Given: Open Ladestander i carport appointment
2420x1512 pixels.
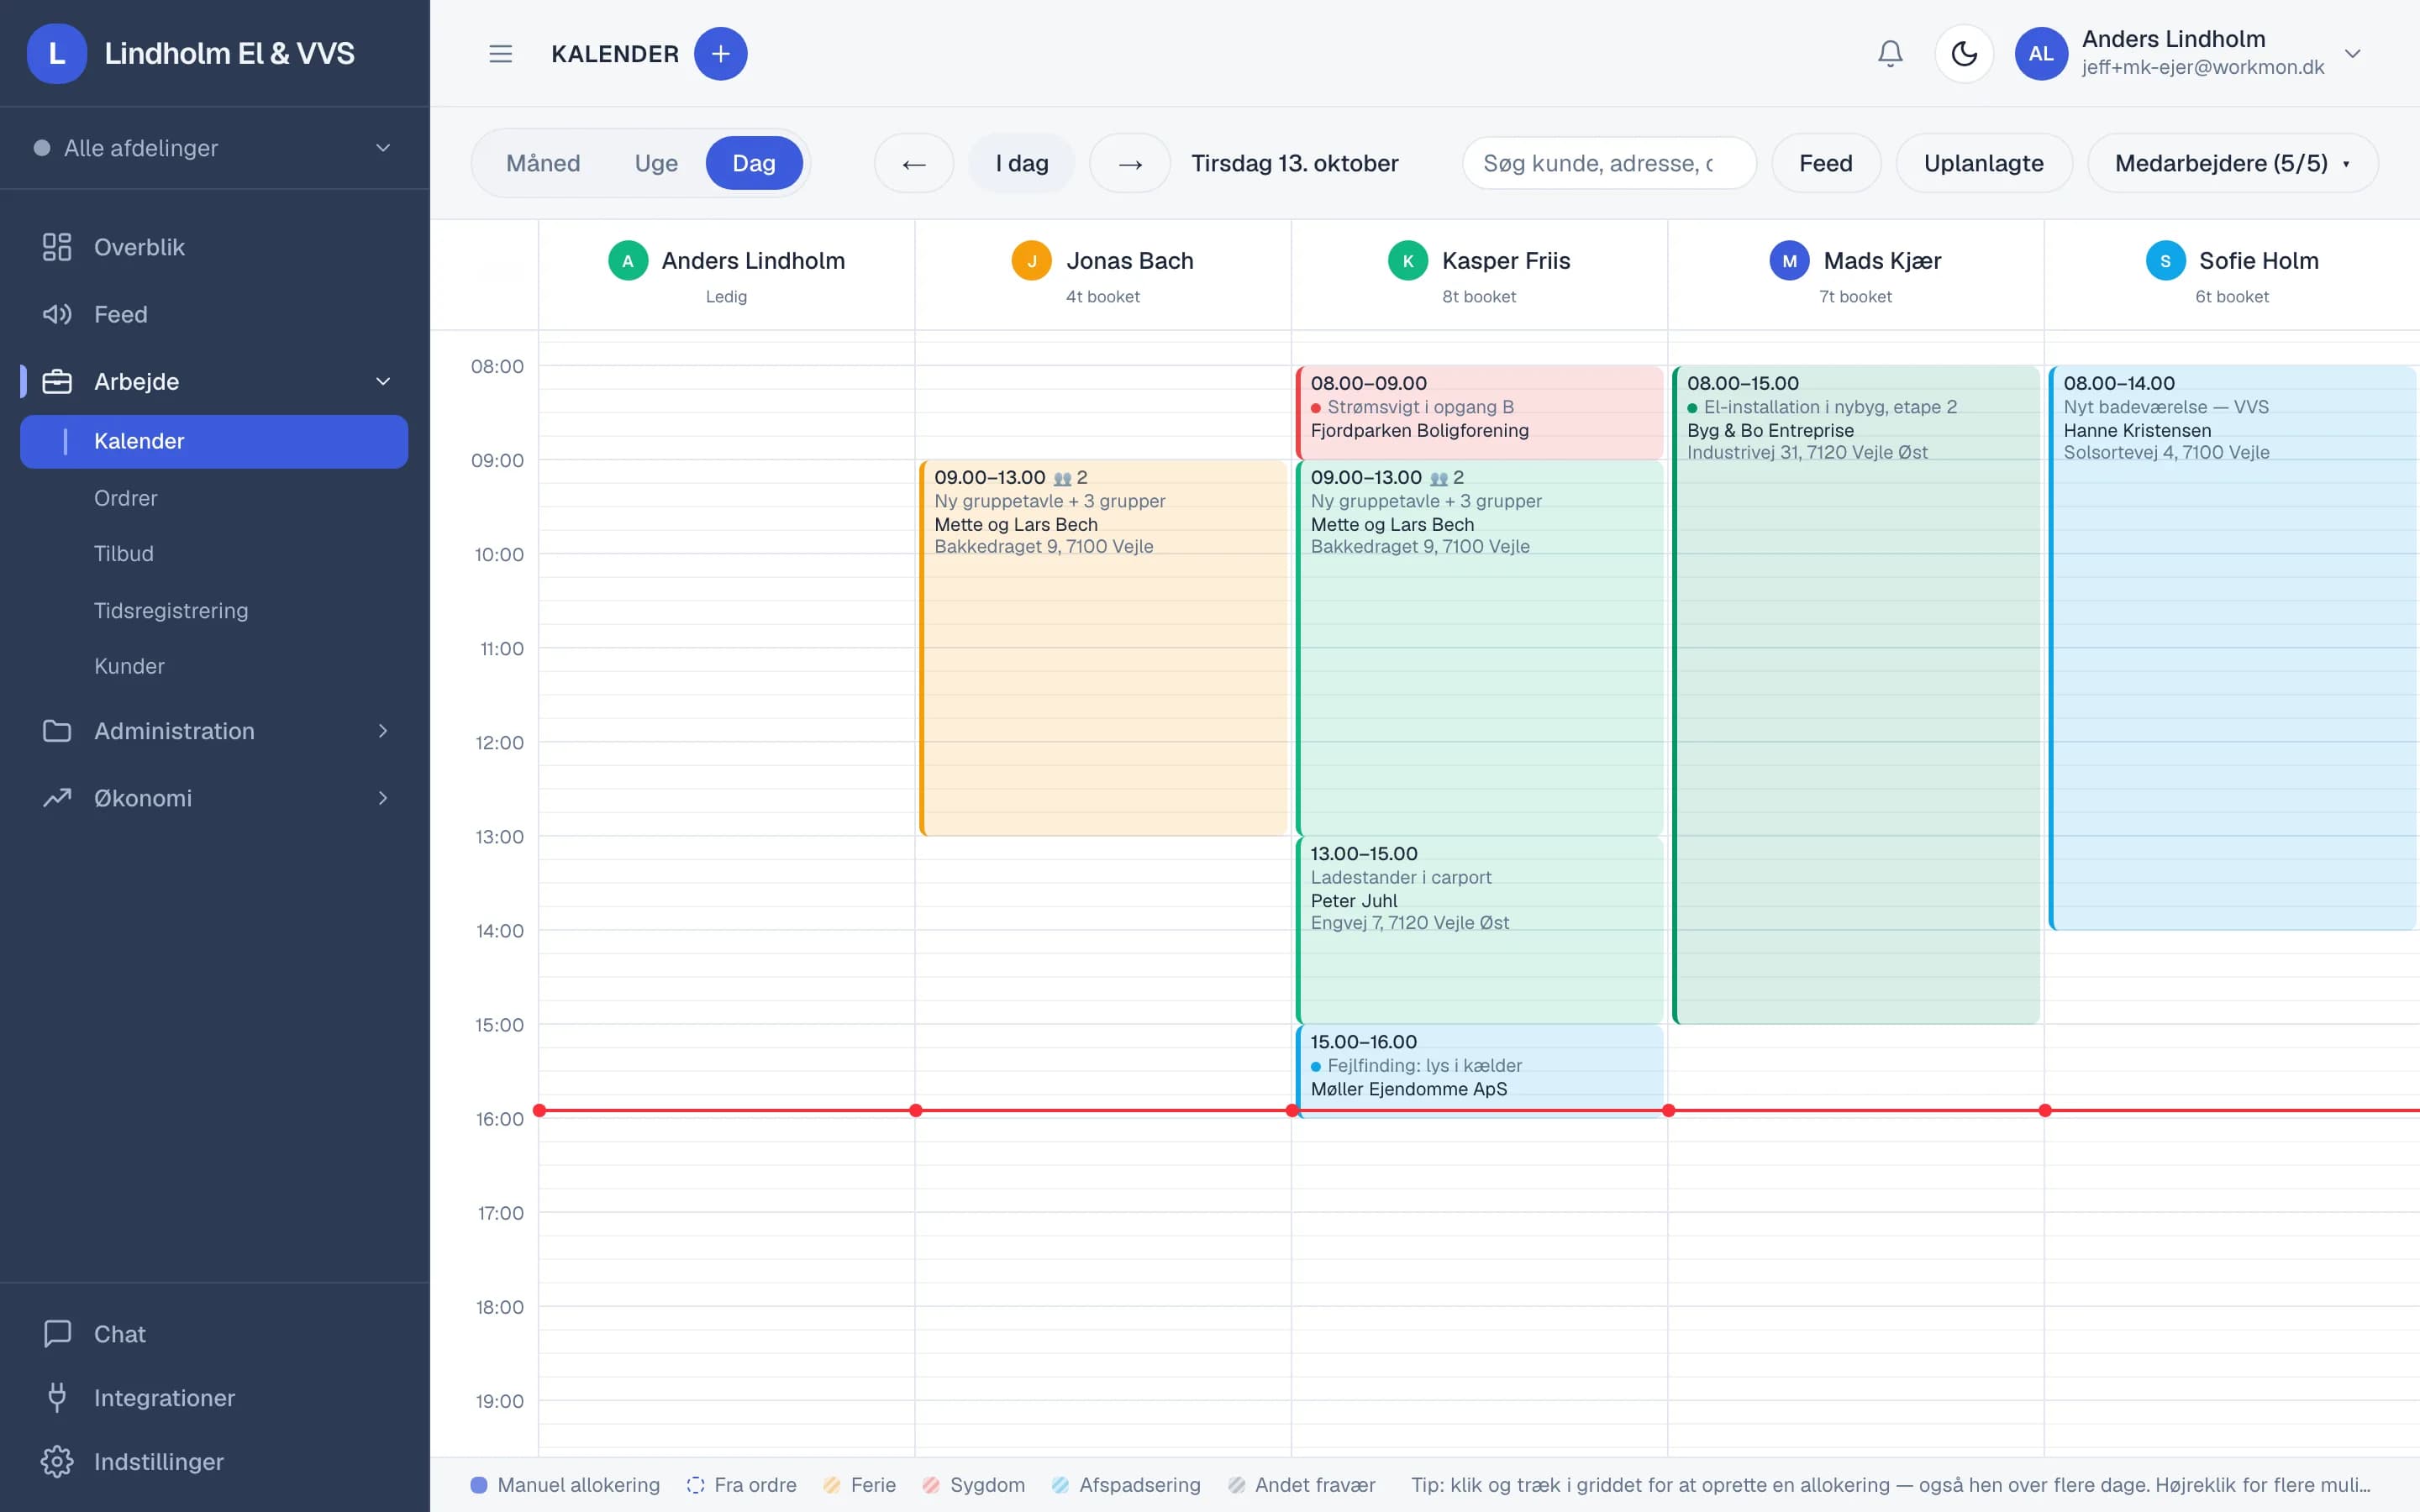Looking at the screenshot, I should coord(1479,929).
